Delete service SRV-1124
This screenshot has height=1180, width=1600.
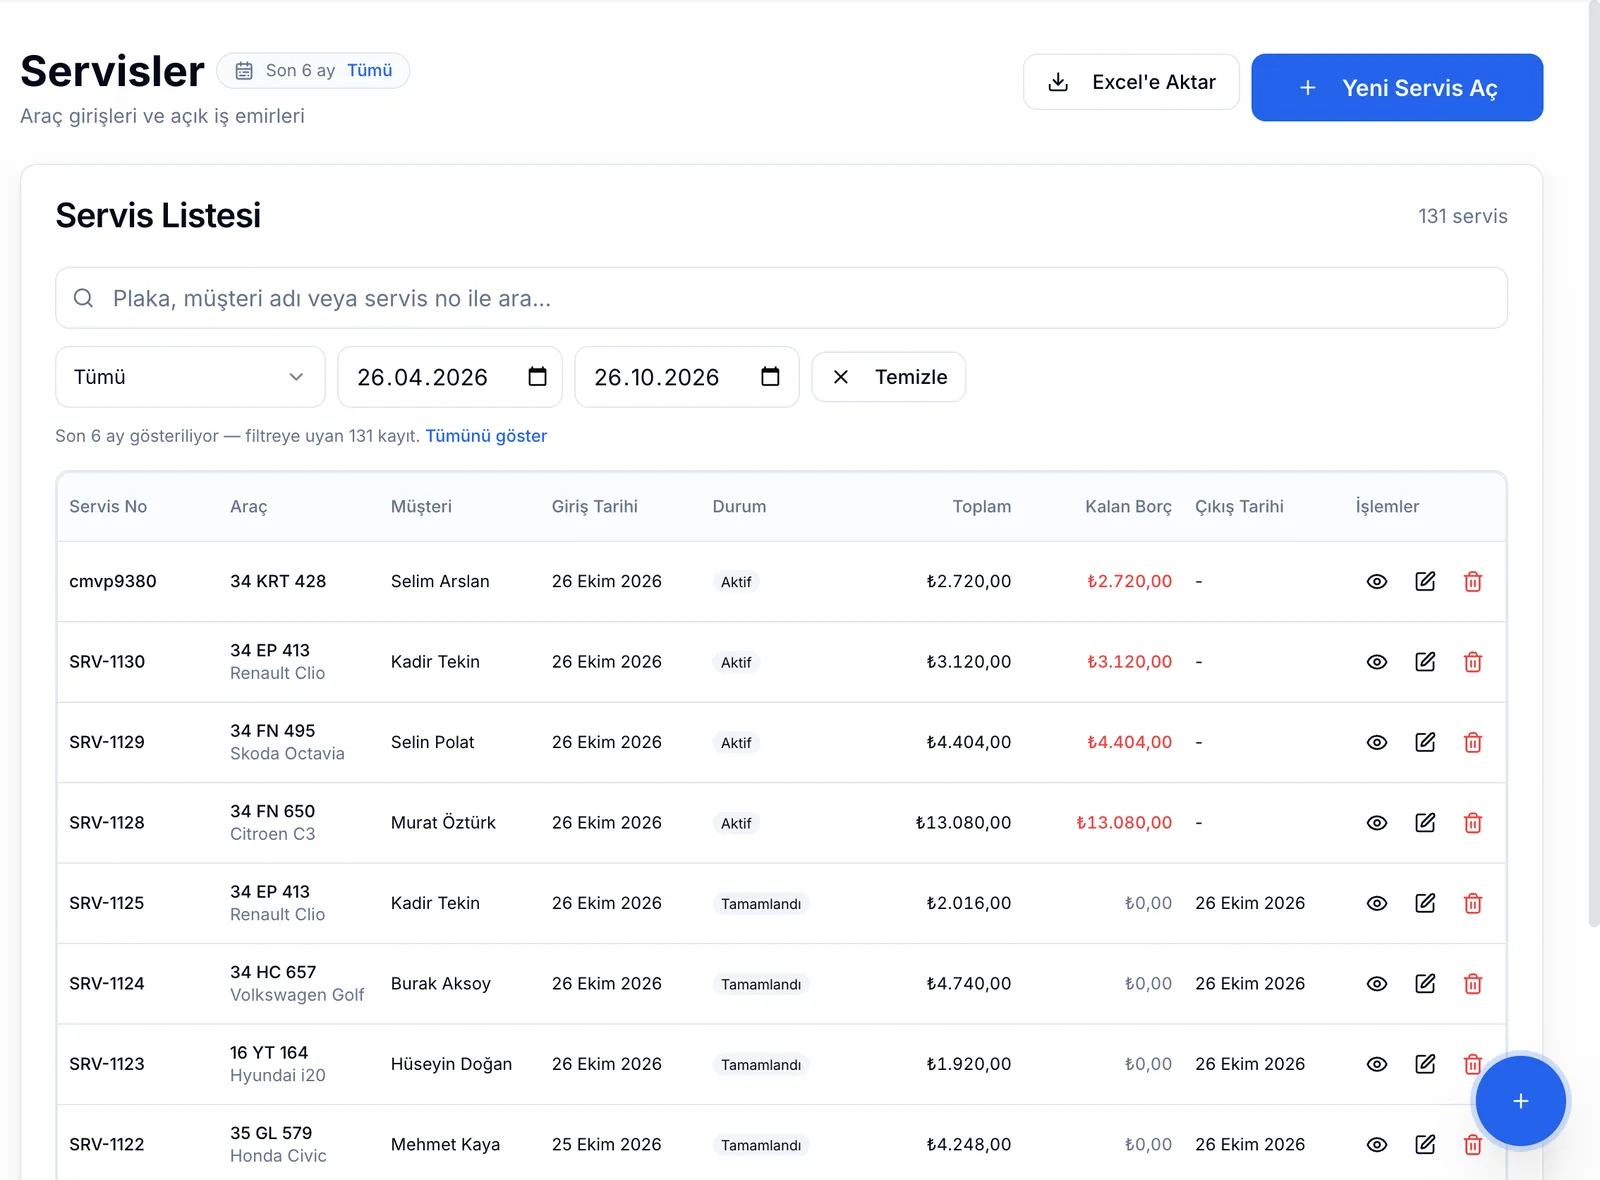click(1473, 984)
